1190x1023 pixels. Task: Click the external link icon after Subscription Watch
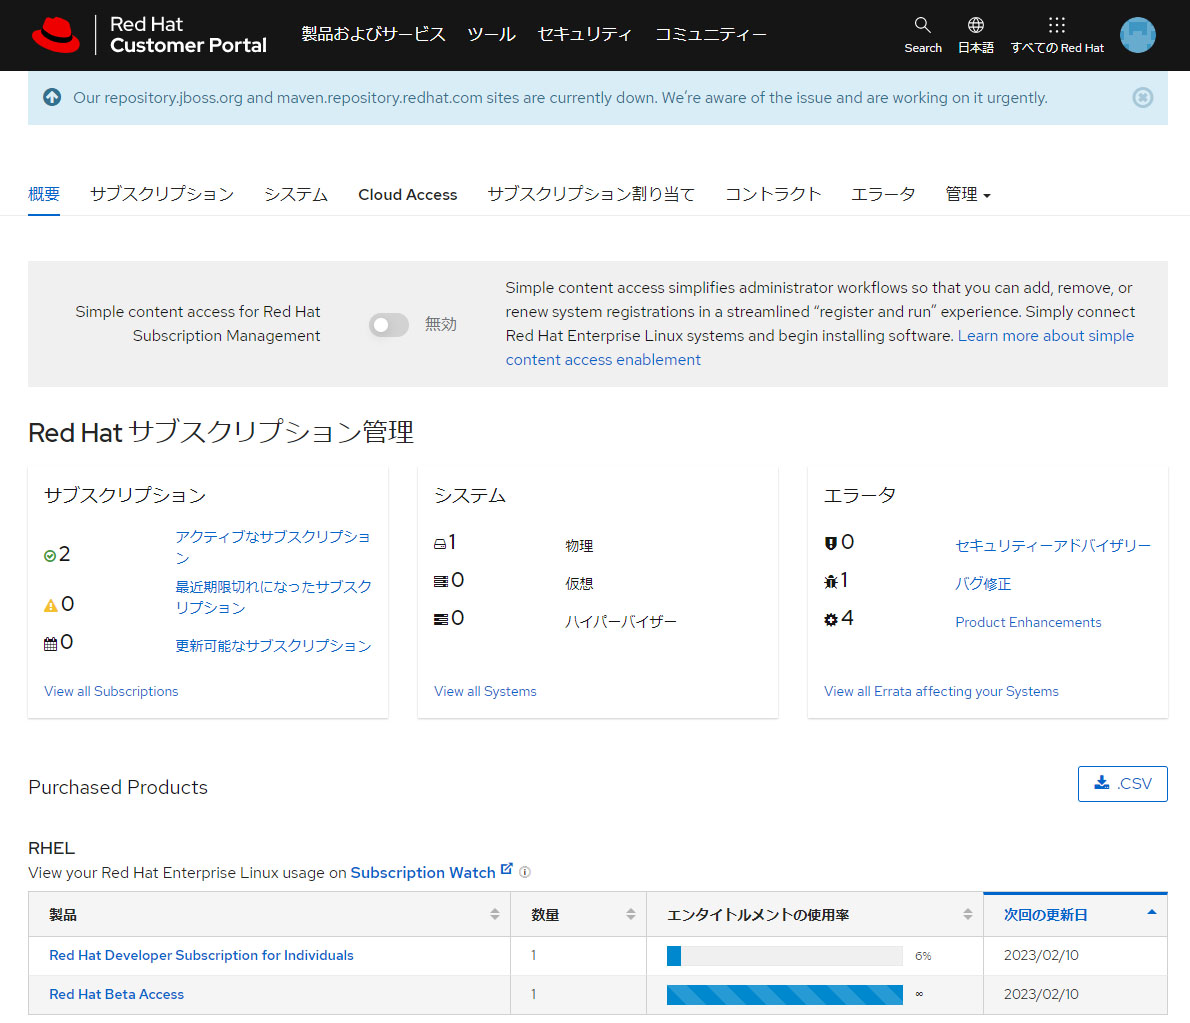tap(507, 868)
